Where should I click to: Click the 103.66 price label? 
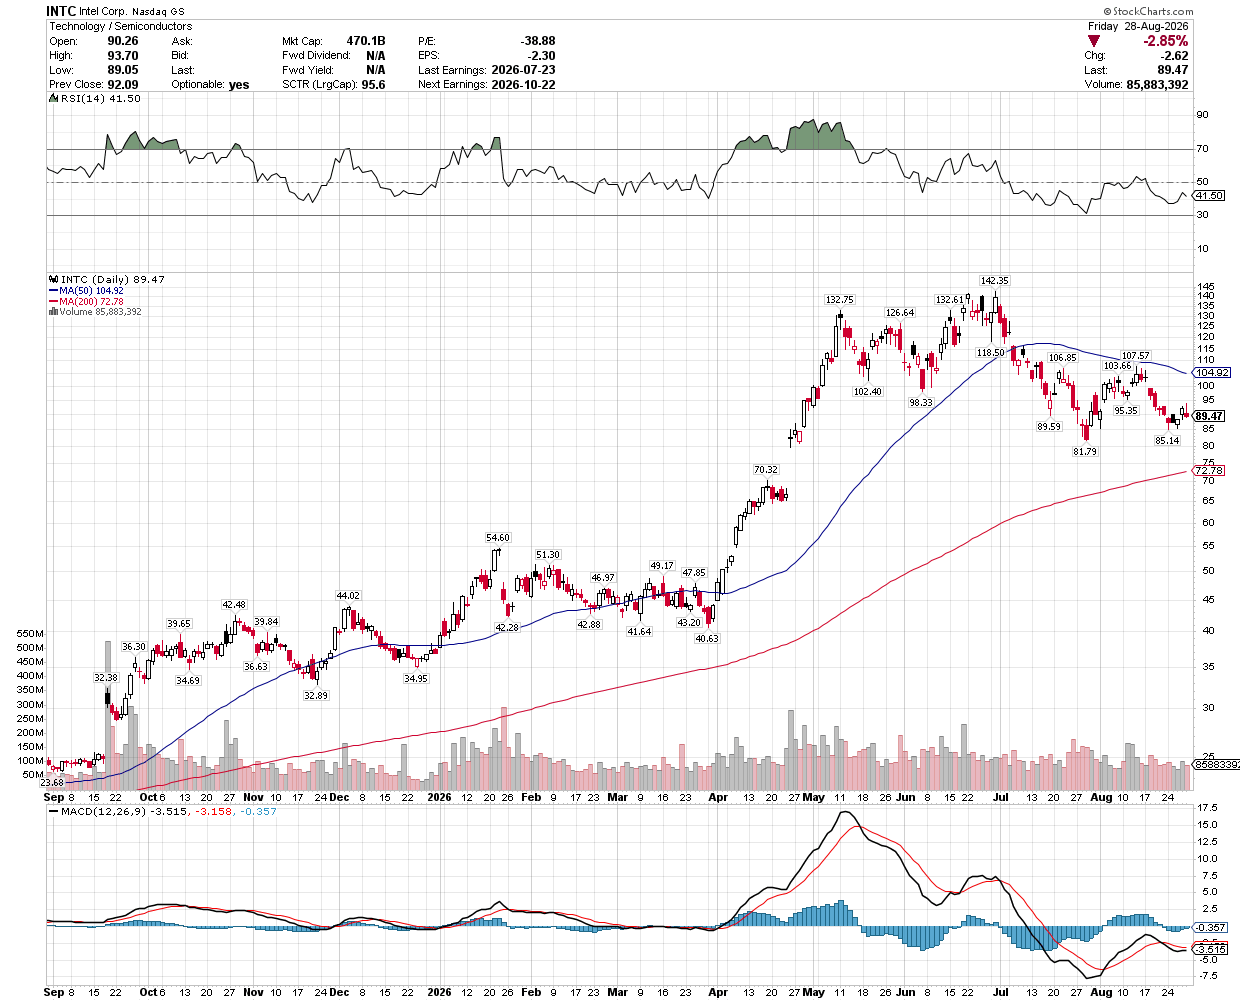tap(1117, 366)
